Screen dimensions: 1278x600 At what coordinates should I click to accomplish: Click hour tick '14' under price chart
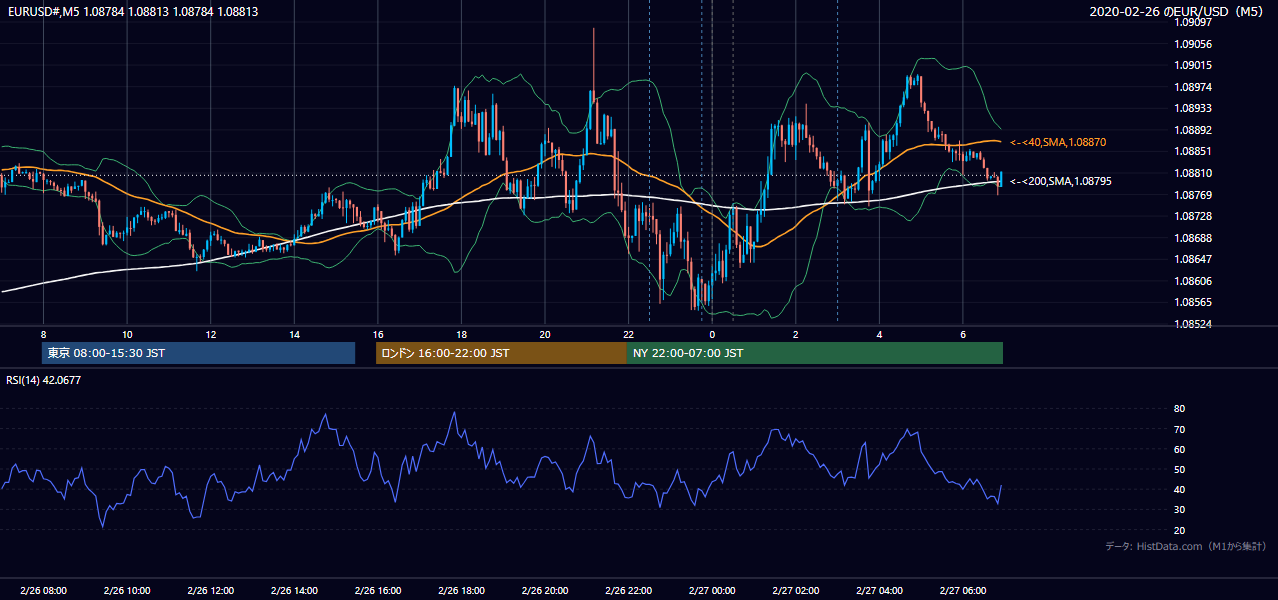coord(294,334)
